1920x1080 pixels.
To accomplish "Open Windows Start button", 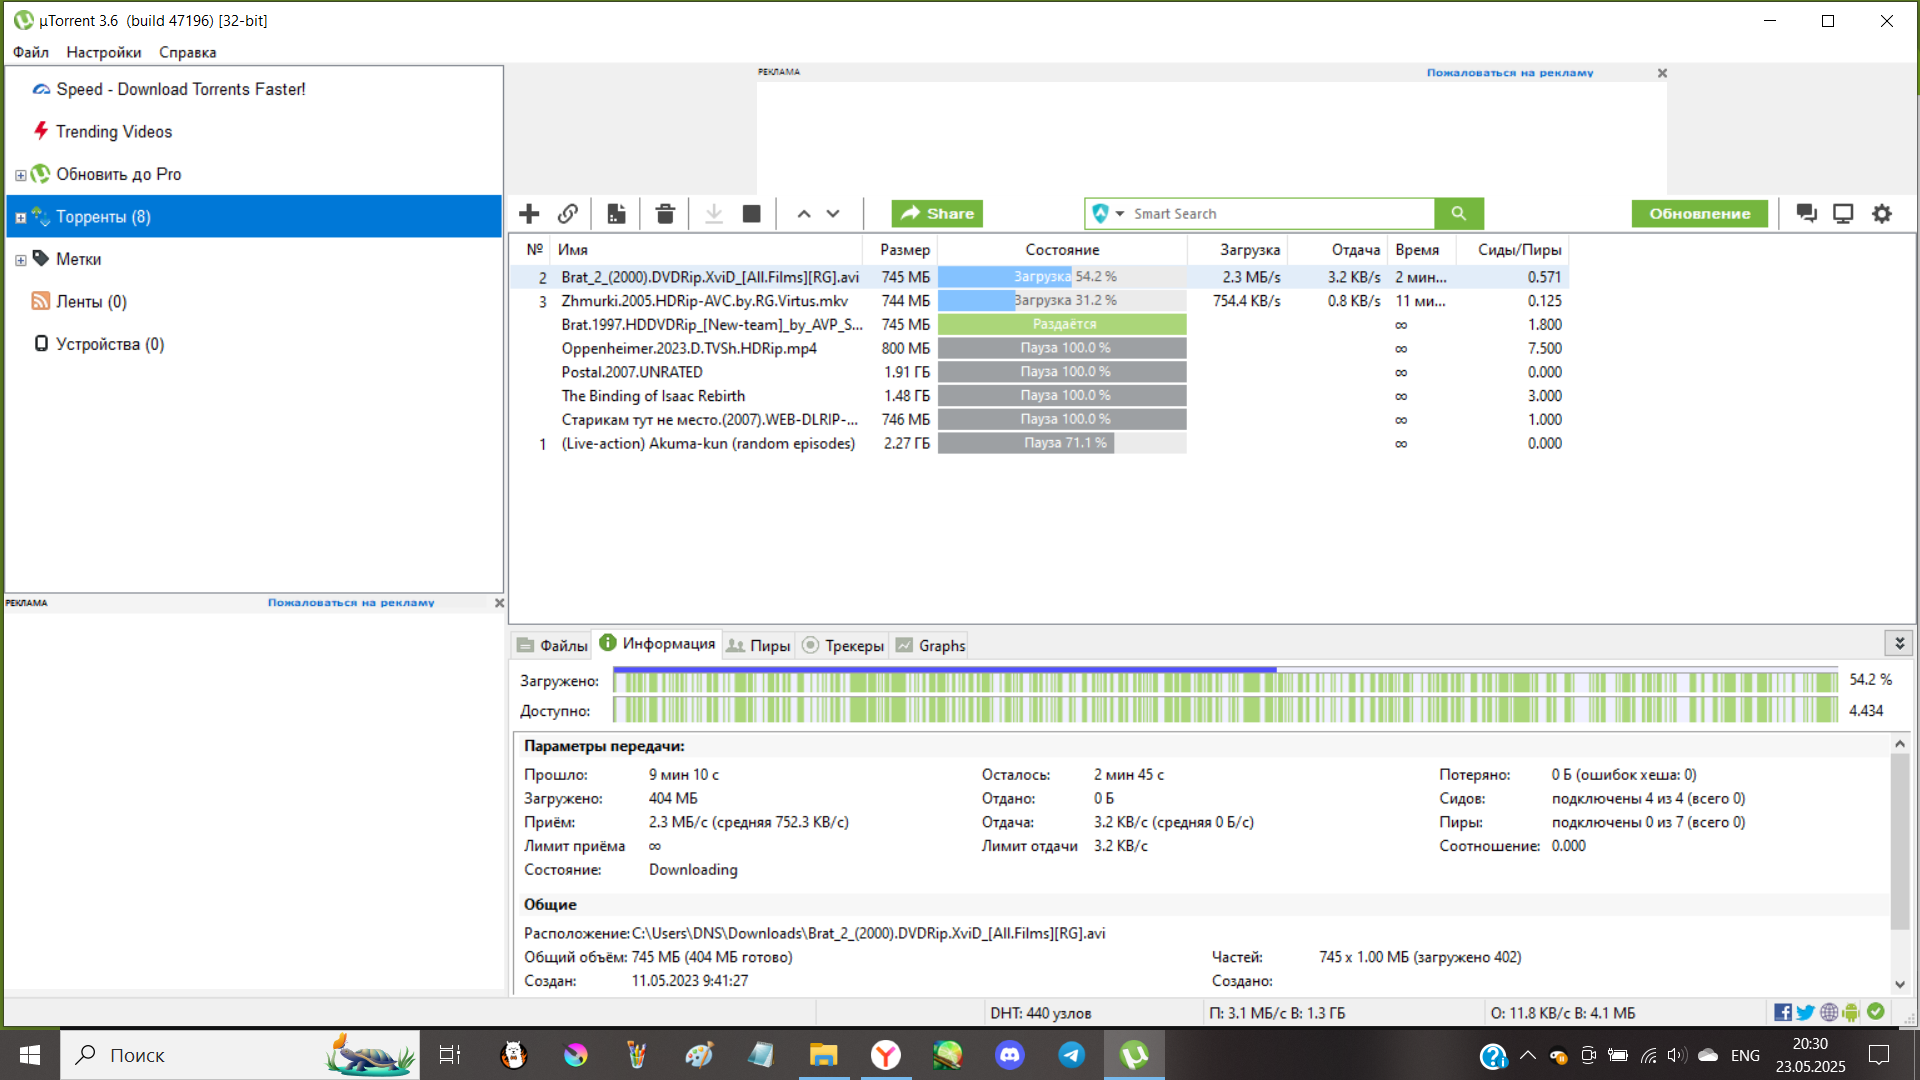I will [x=29, y=1055].
